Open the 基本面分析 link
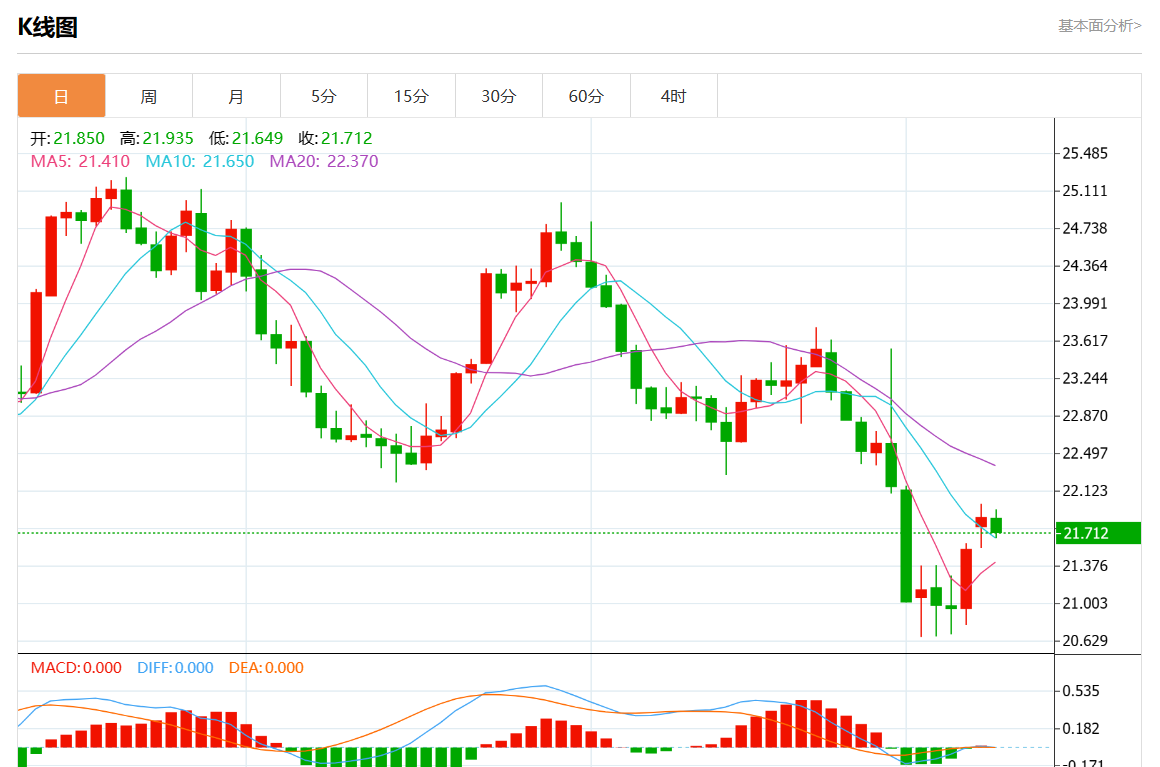 tap(1099, 26)
